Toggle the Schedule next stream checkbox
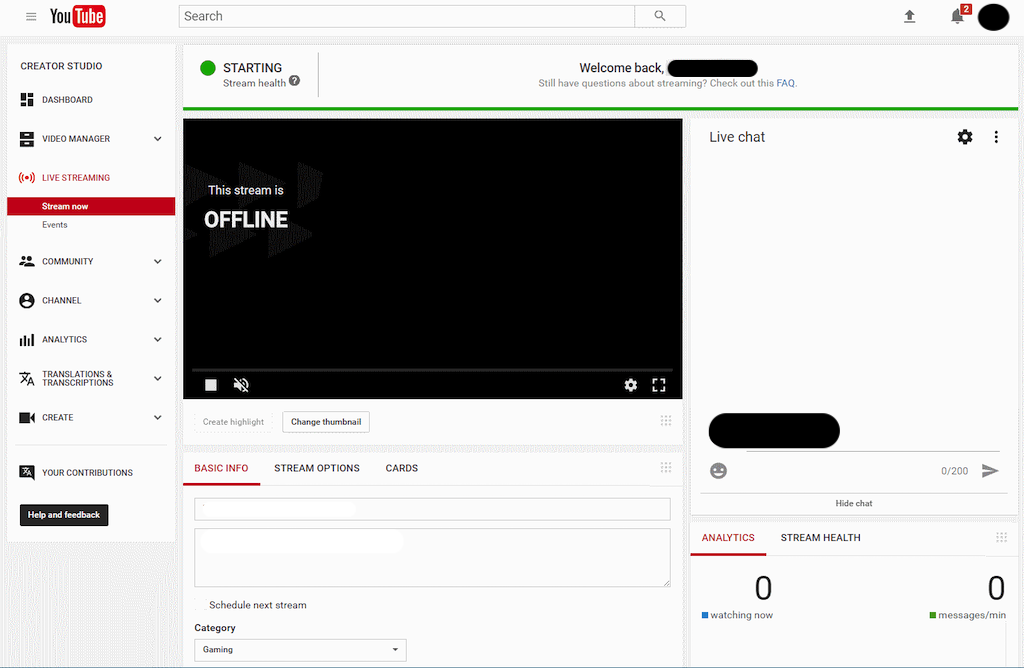This screenshot has height=668, width=1024. click(x=200, y=605)
